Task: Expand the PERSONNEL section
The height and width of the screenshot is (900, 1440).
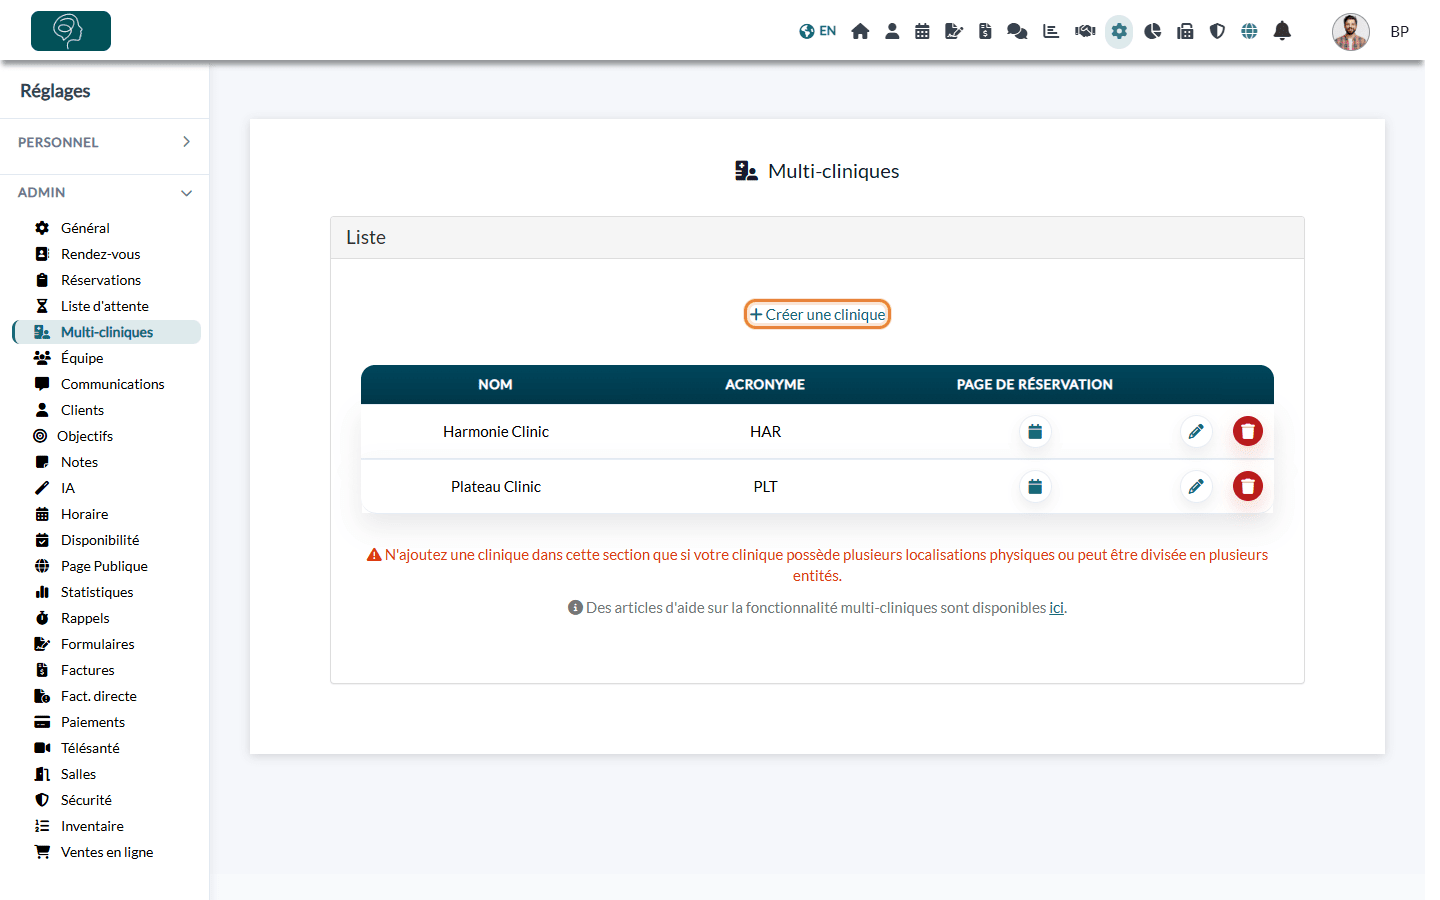Action: (x=104, y=142)
